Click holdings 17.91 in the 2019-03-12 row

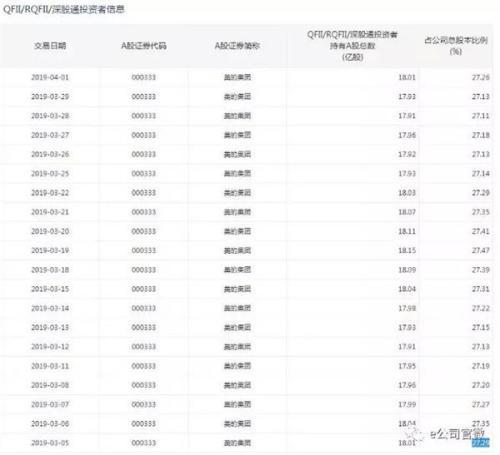pyautogui.click(x=407, y=347)
